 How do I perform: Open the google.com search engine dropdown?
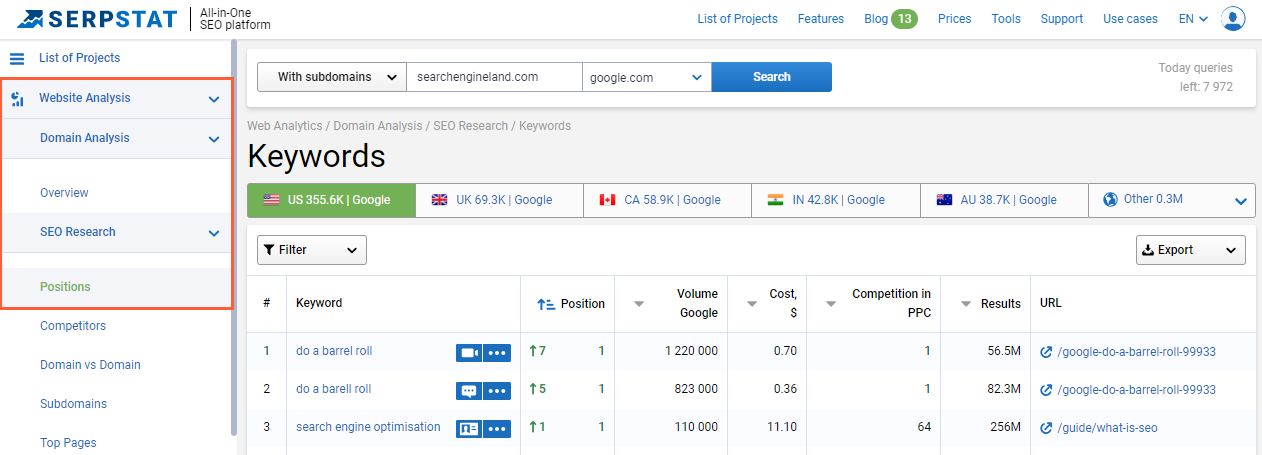coord(647,77)
